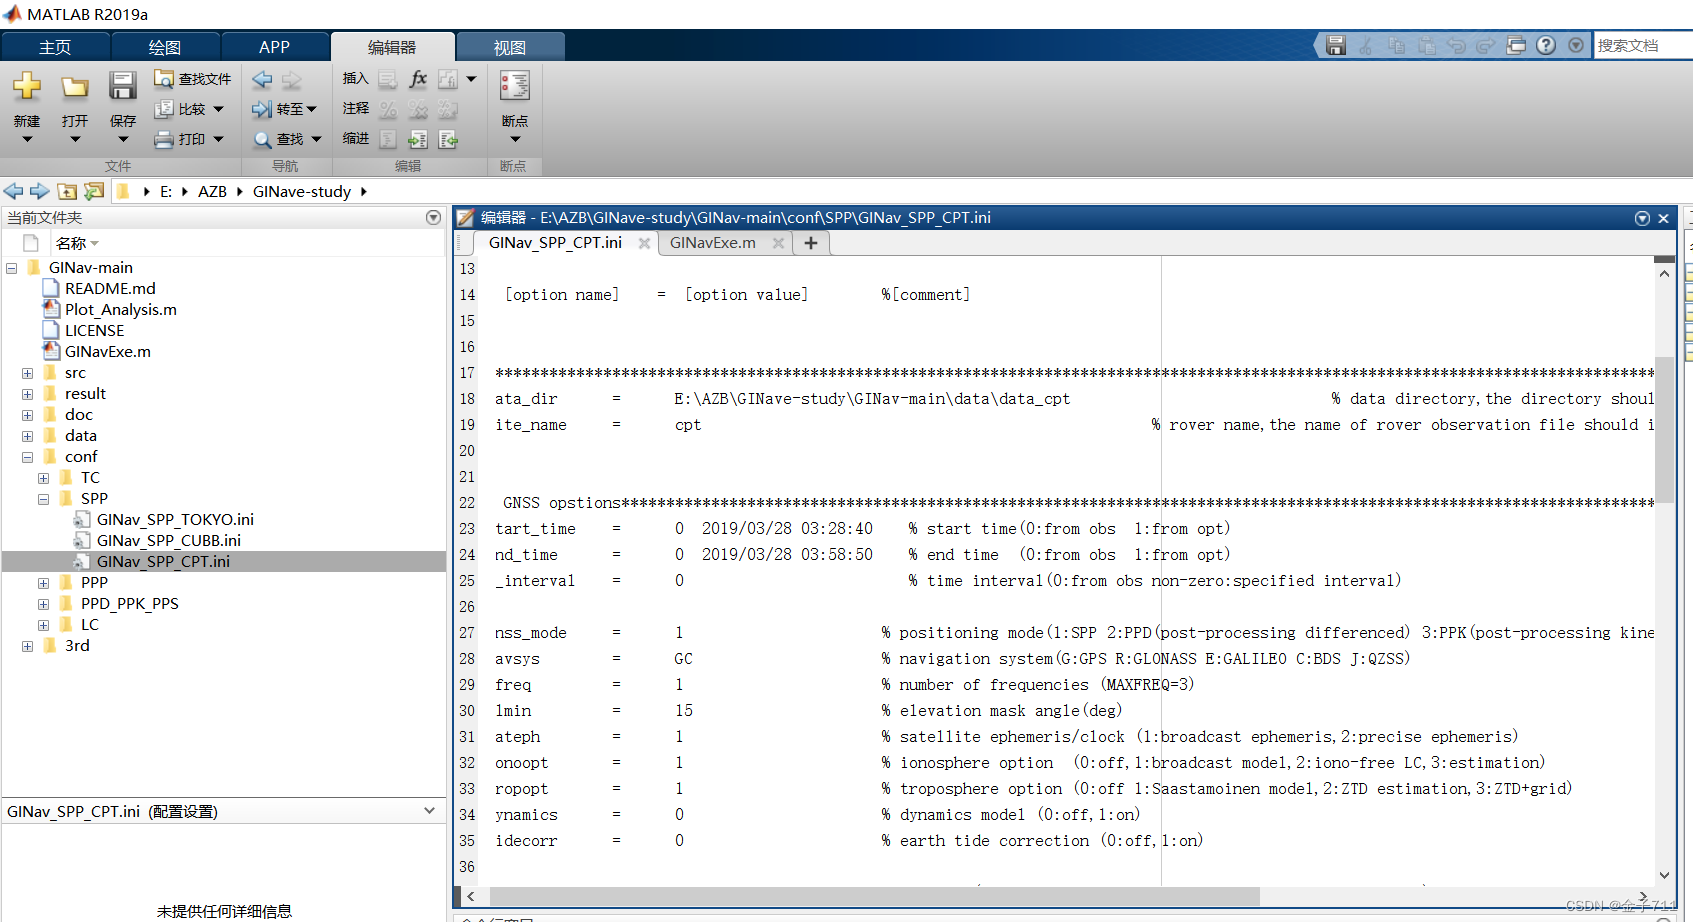Image resolution: width=1693 pixels, height=922 pixels.
Task: Click Find Files (查找文件) in ribbon
Action: [x=192, y=79]
